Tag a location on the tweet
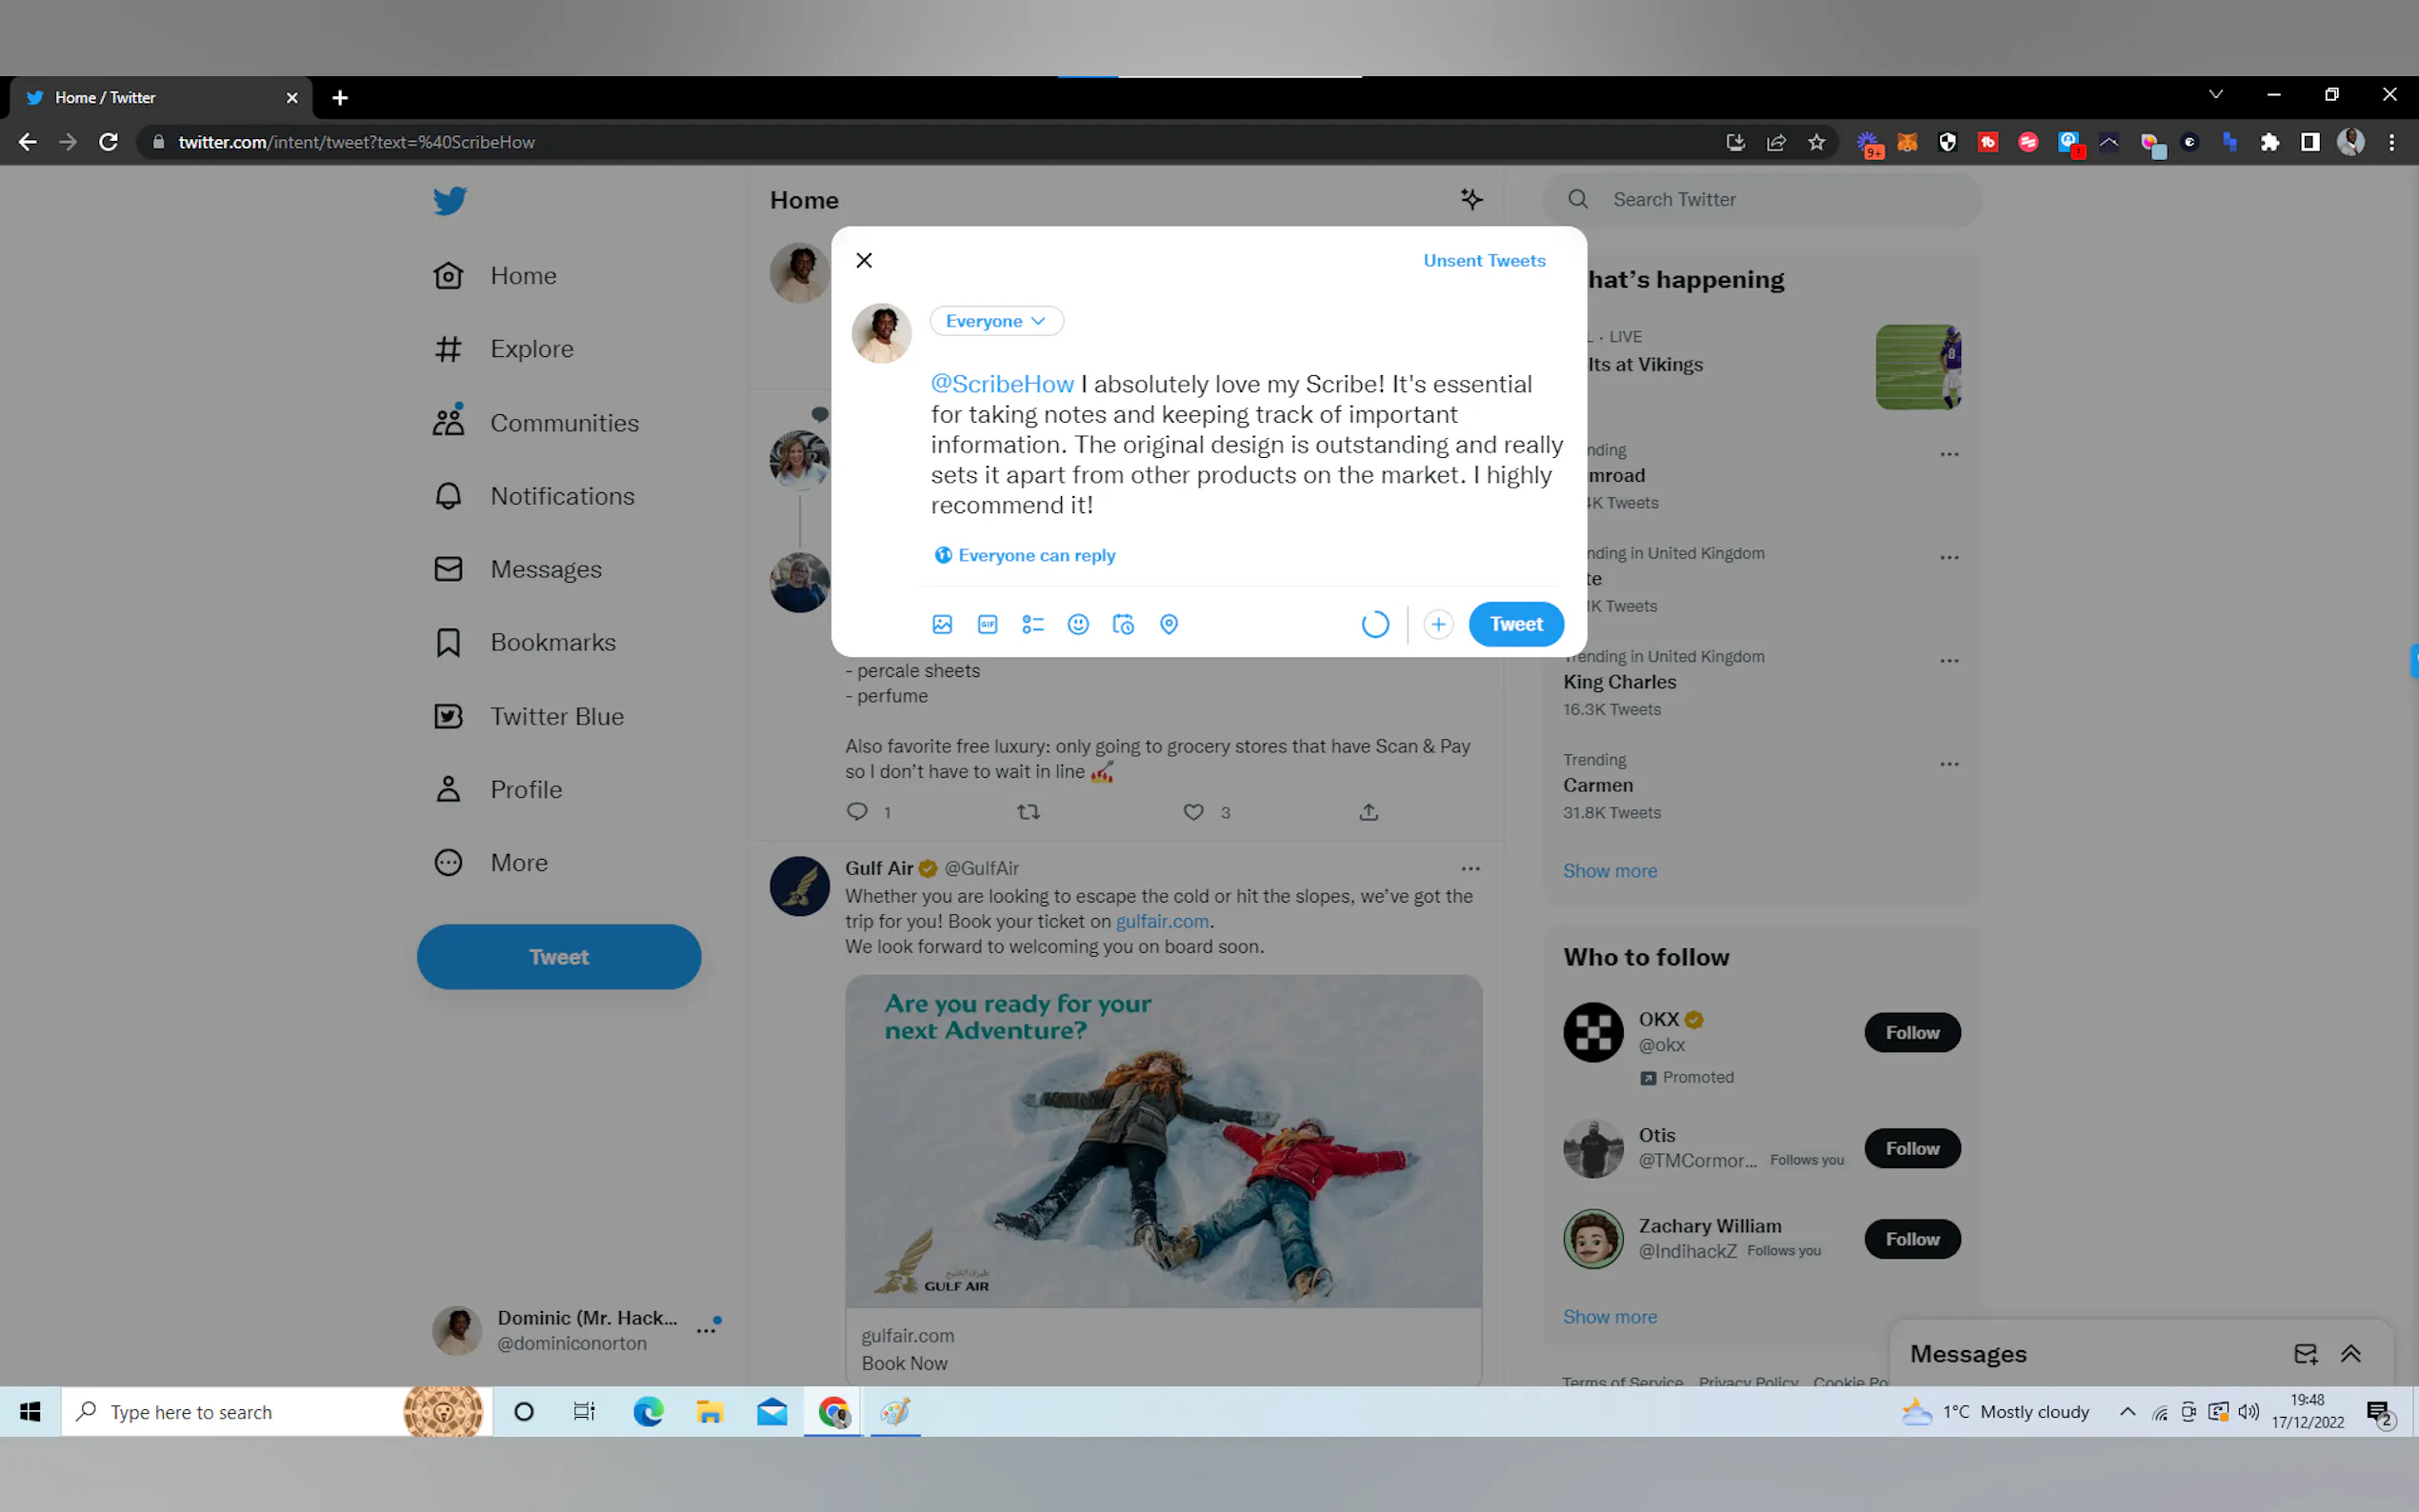 1168,624
